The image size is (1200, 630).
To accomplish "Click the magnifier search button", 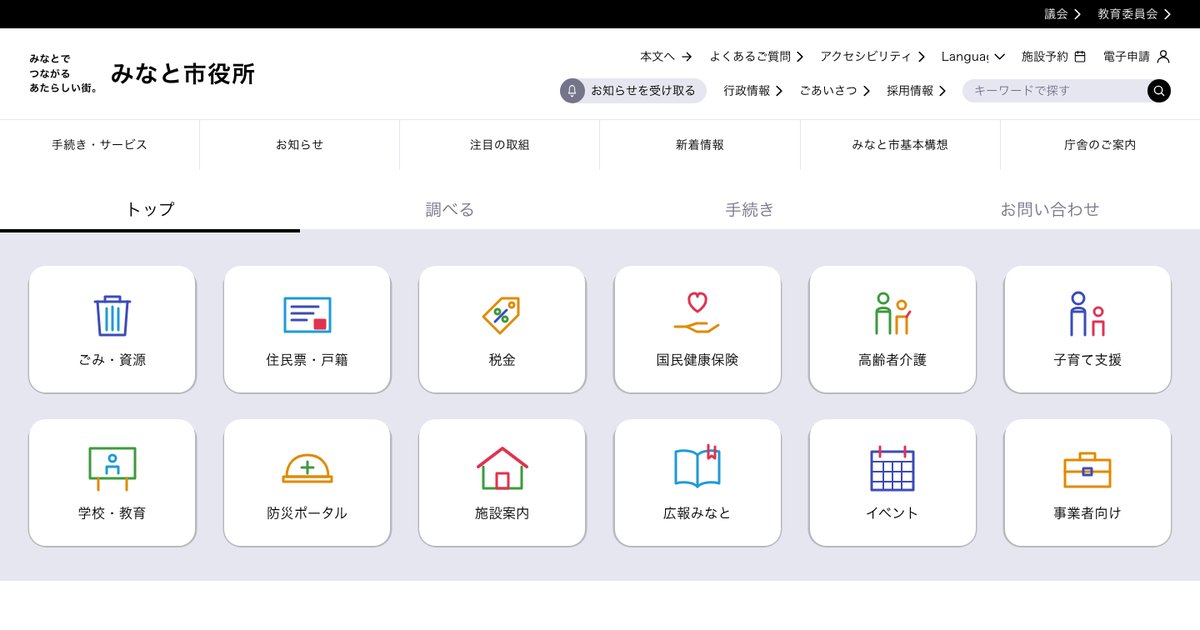I will [x=1159, y=91].
